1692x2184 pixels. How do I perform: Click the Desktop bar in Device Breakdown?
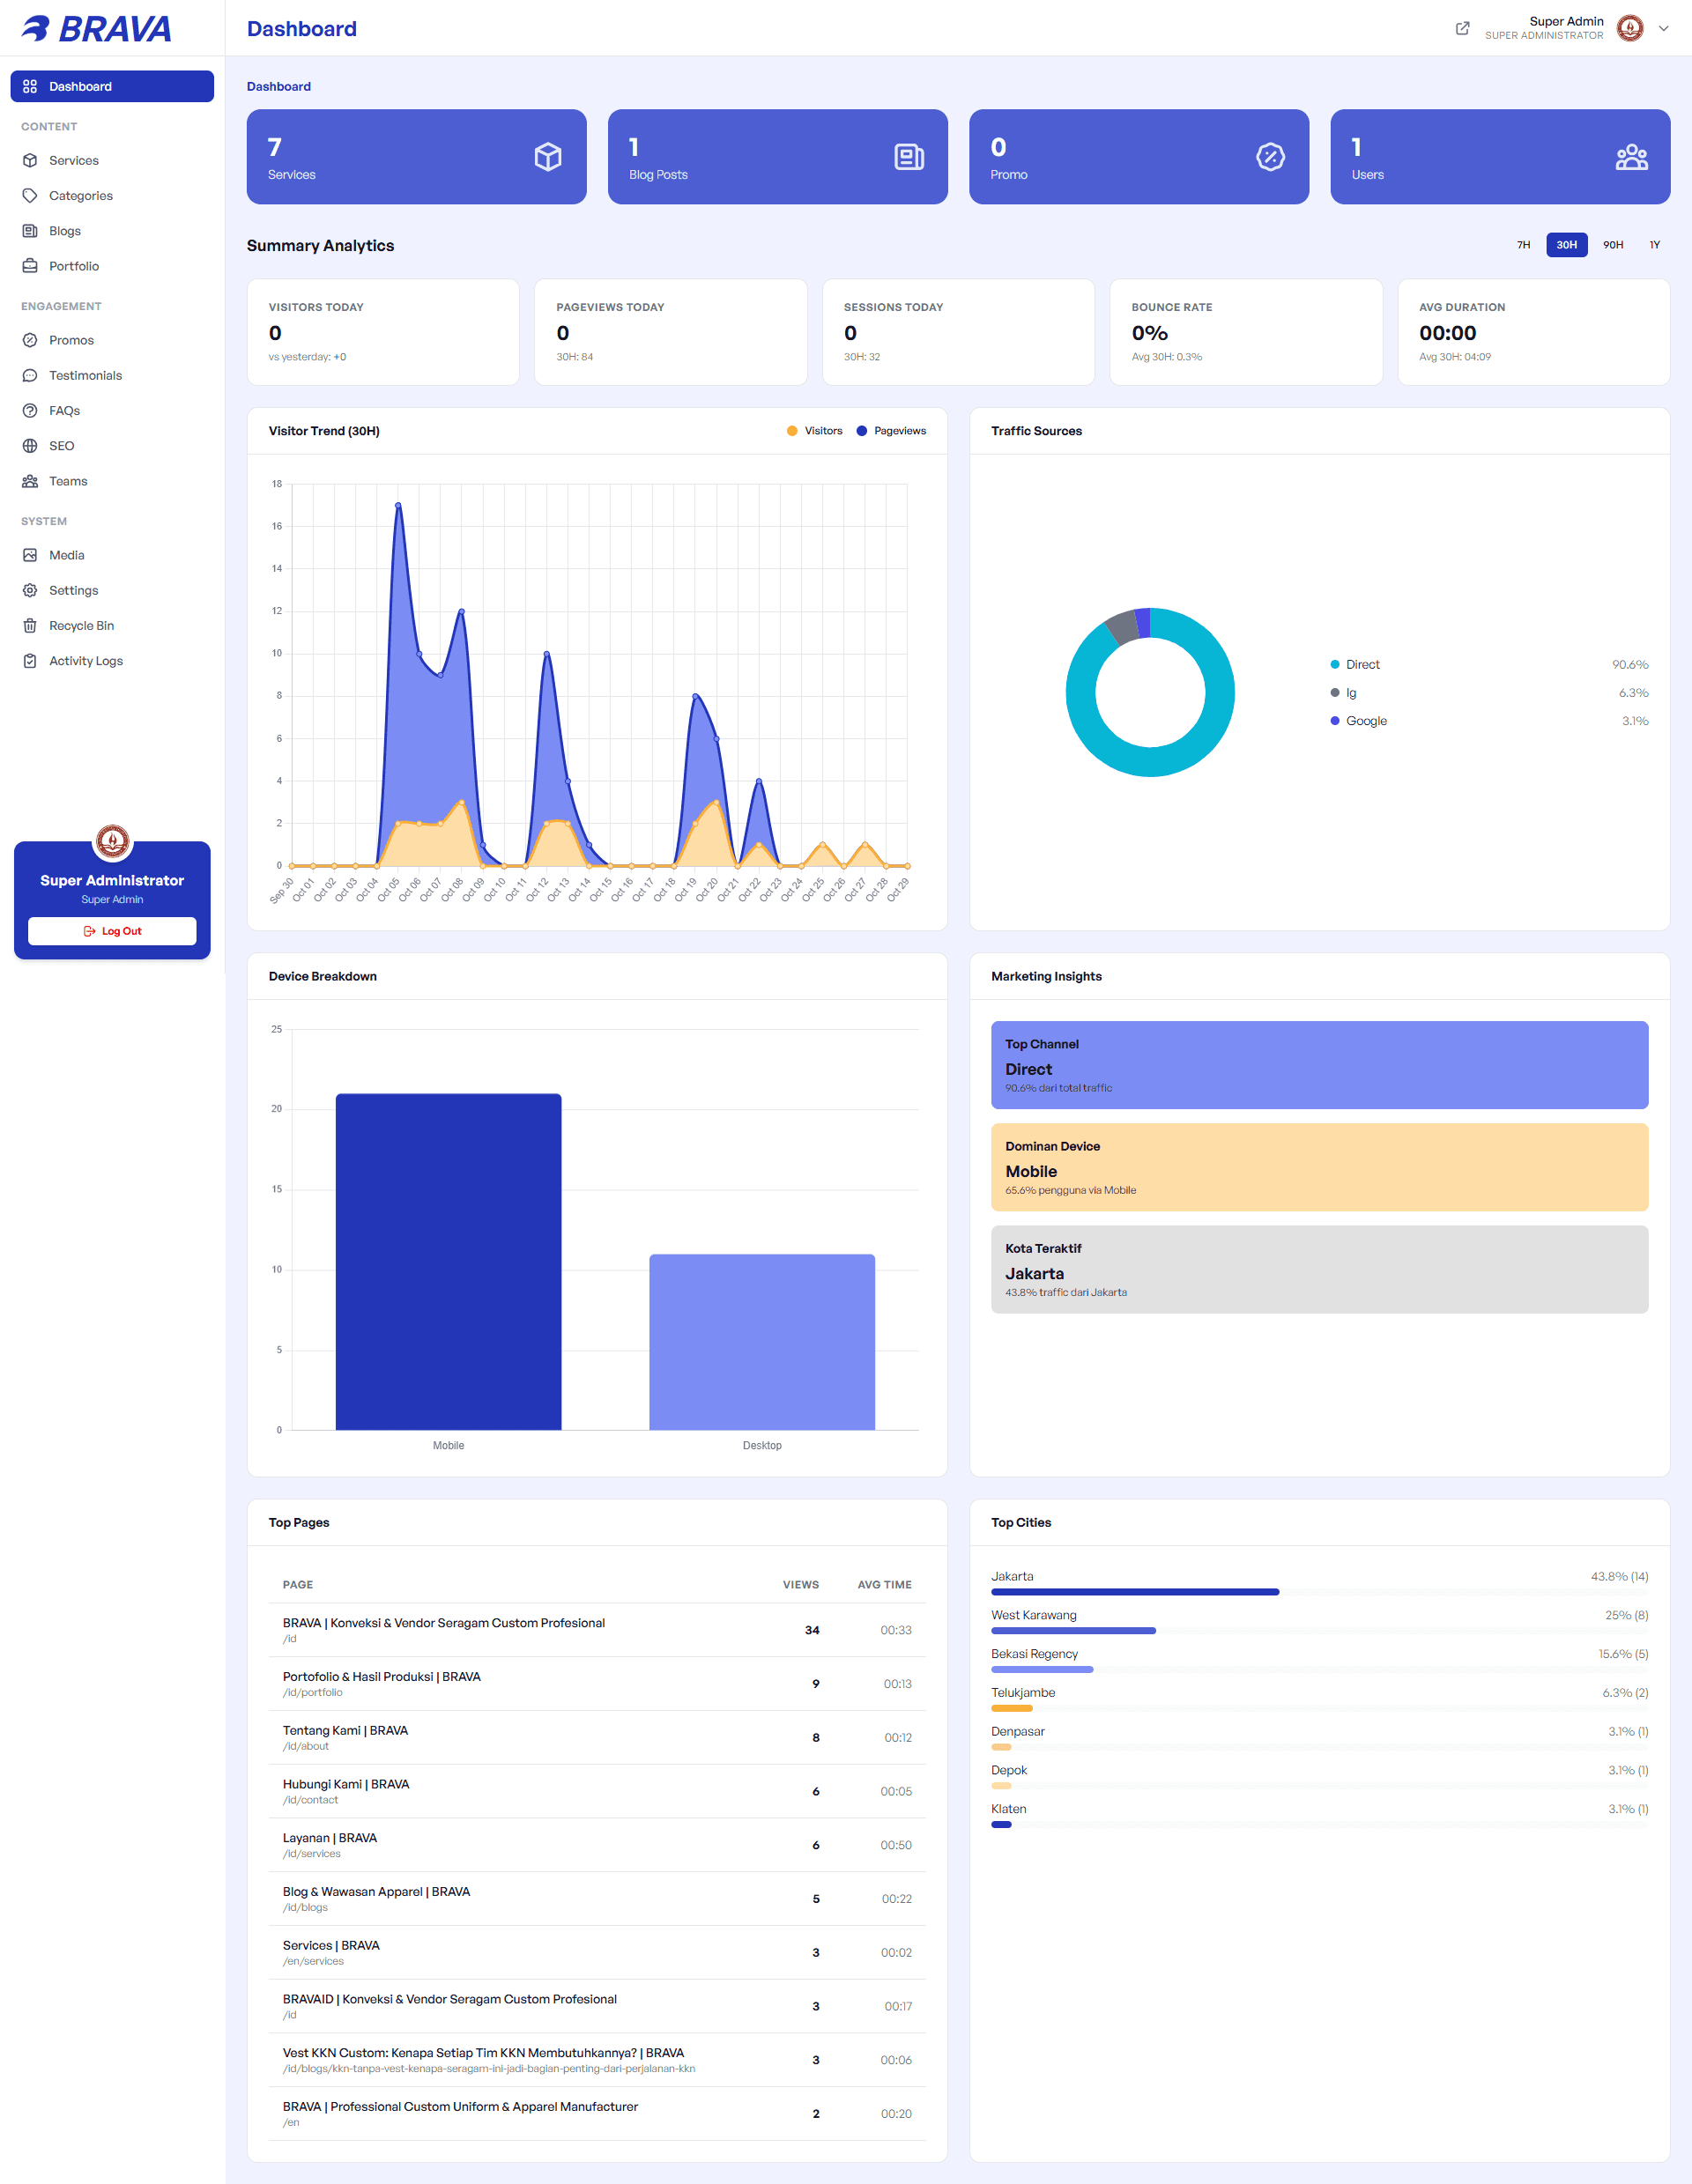click(762, 1342)
